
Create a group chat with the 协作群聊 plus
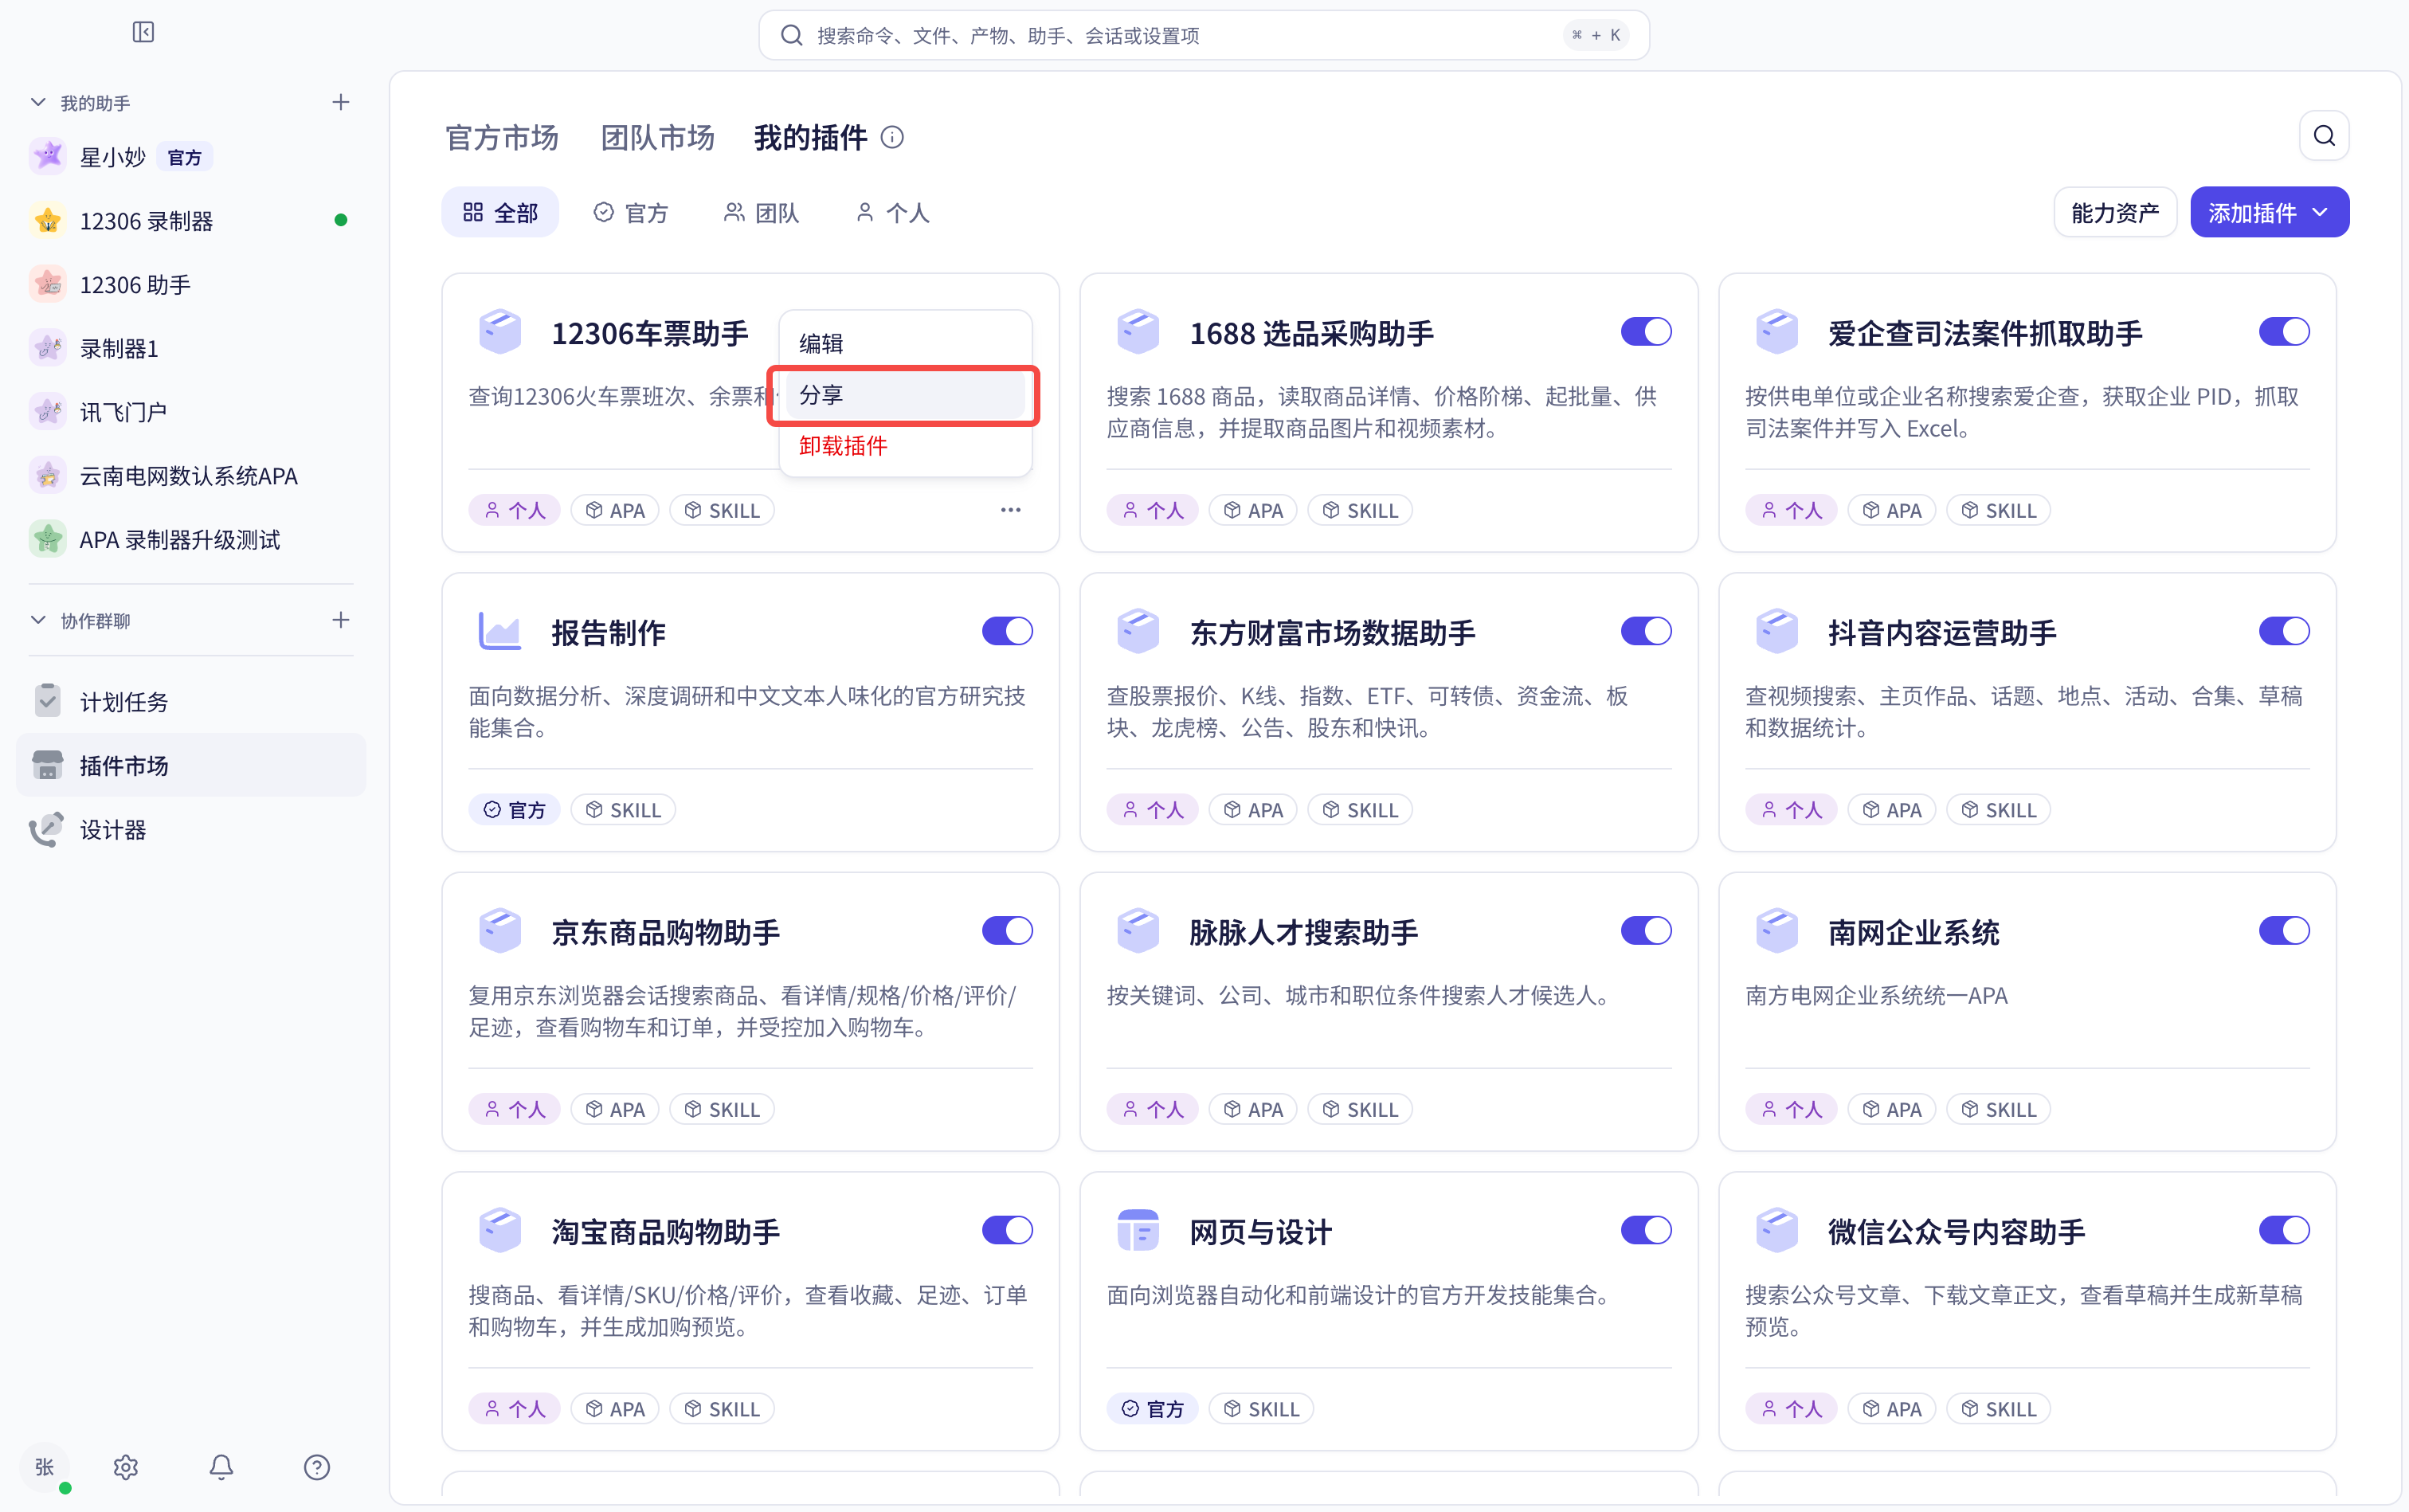pyautogui.click(x=341, y=620)
